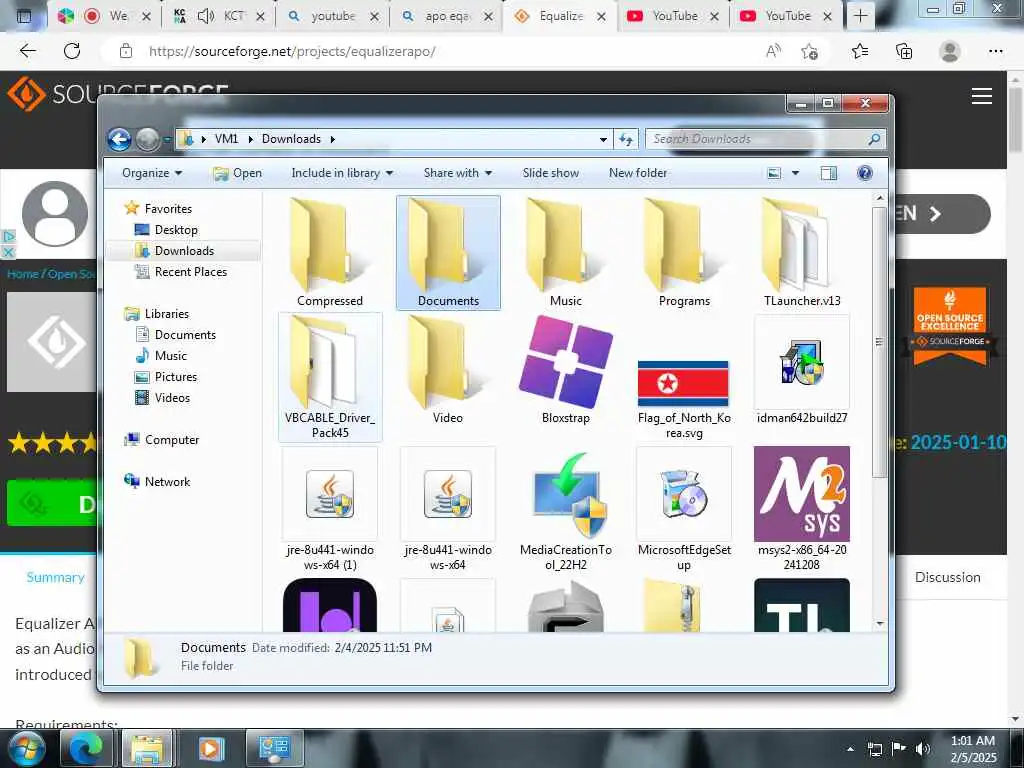Click the browser reload button

pyautogui.click(x=72, y=51)
